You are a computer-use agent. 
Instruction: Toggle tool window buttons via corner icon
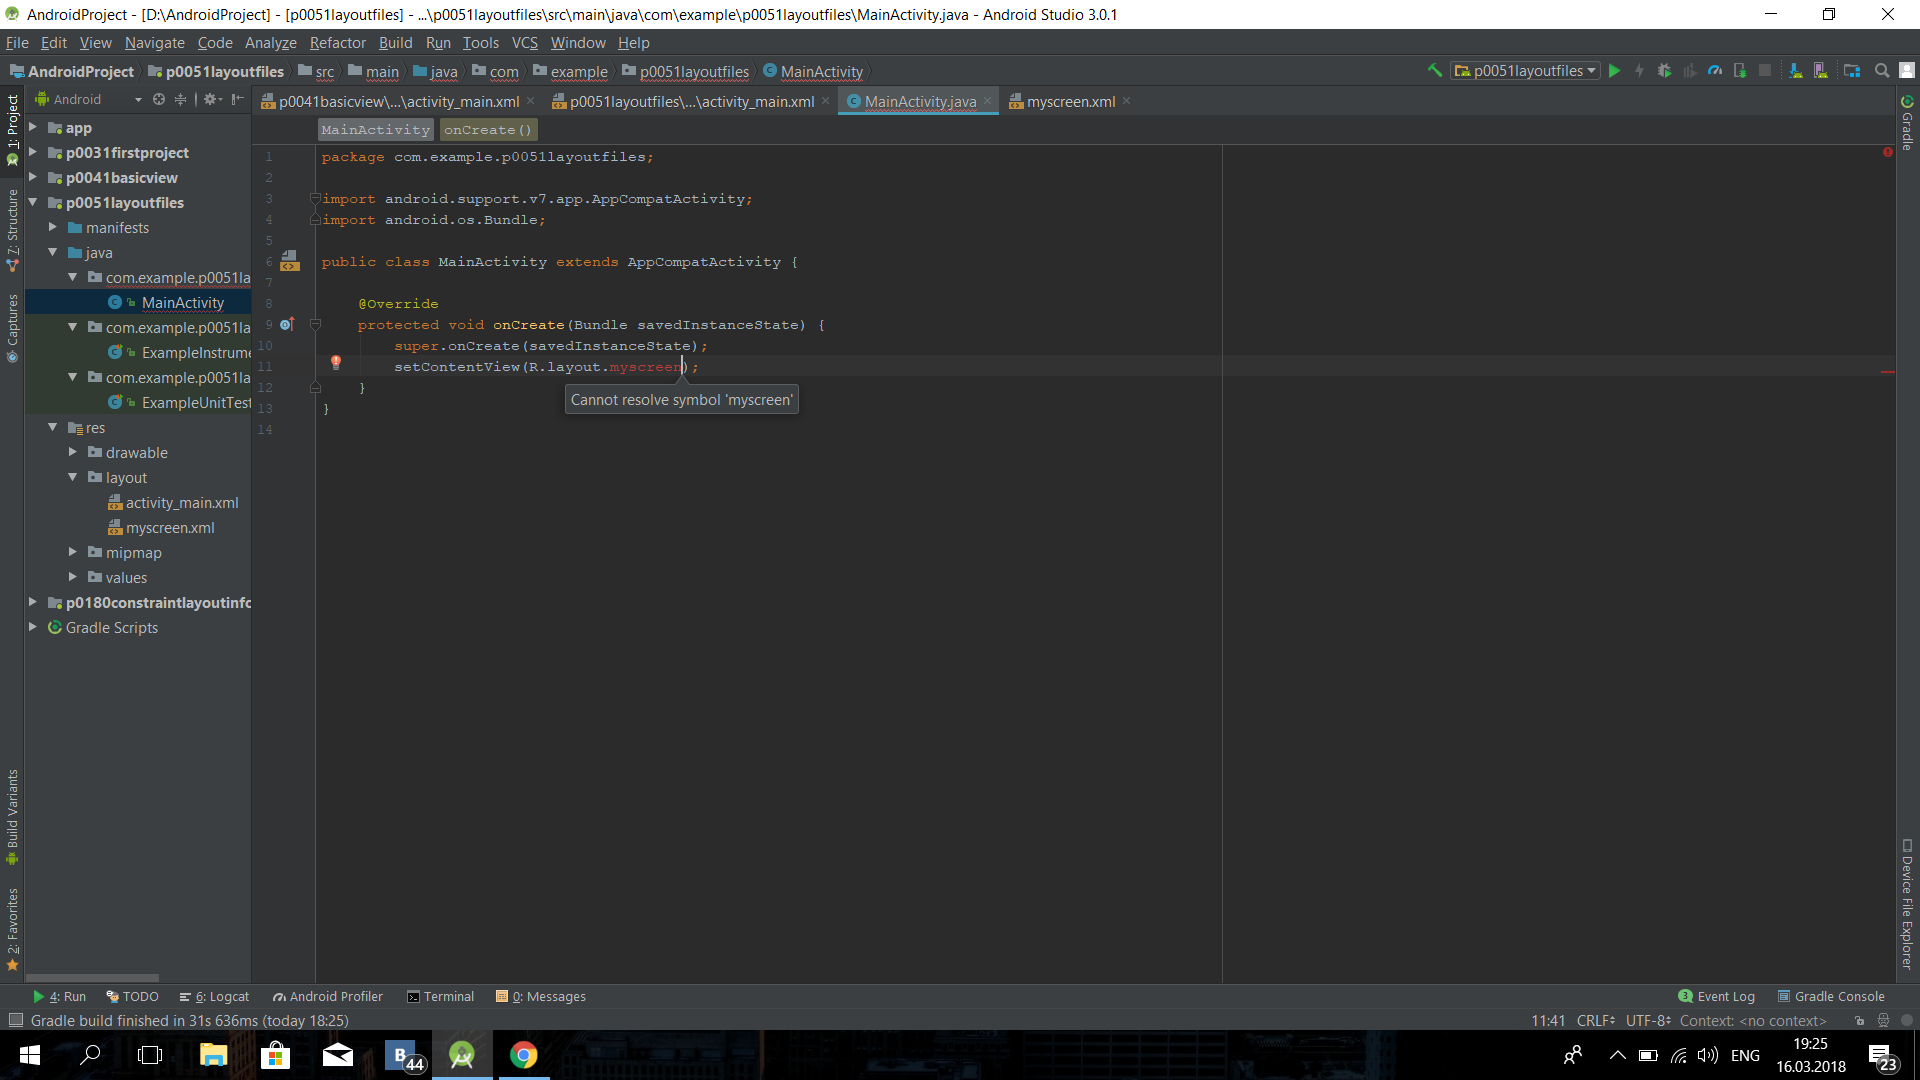[15, 1021]
